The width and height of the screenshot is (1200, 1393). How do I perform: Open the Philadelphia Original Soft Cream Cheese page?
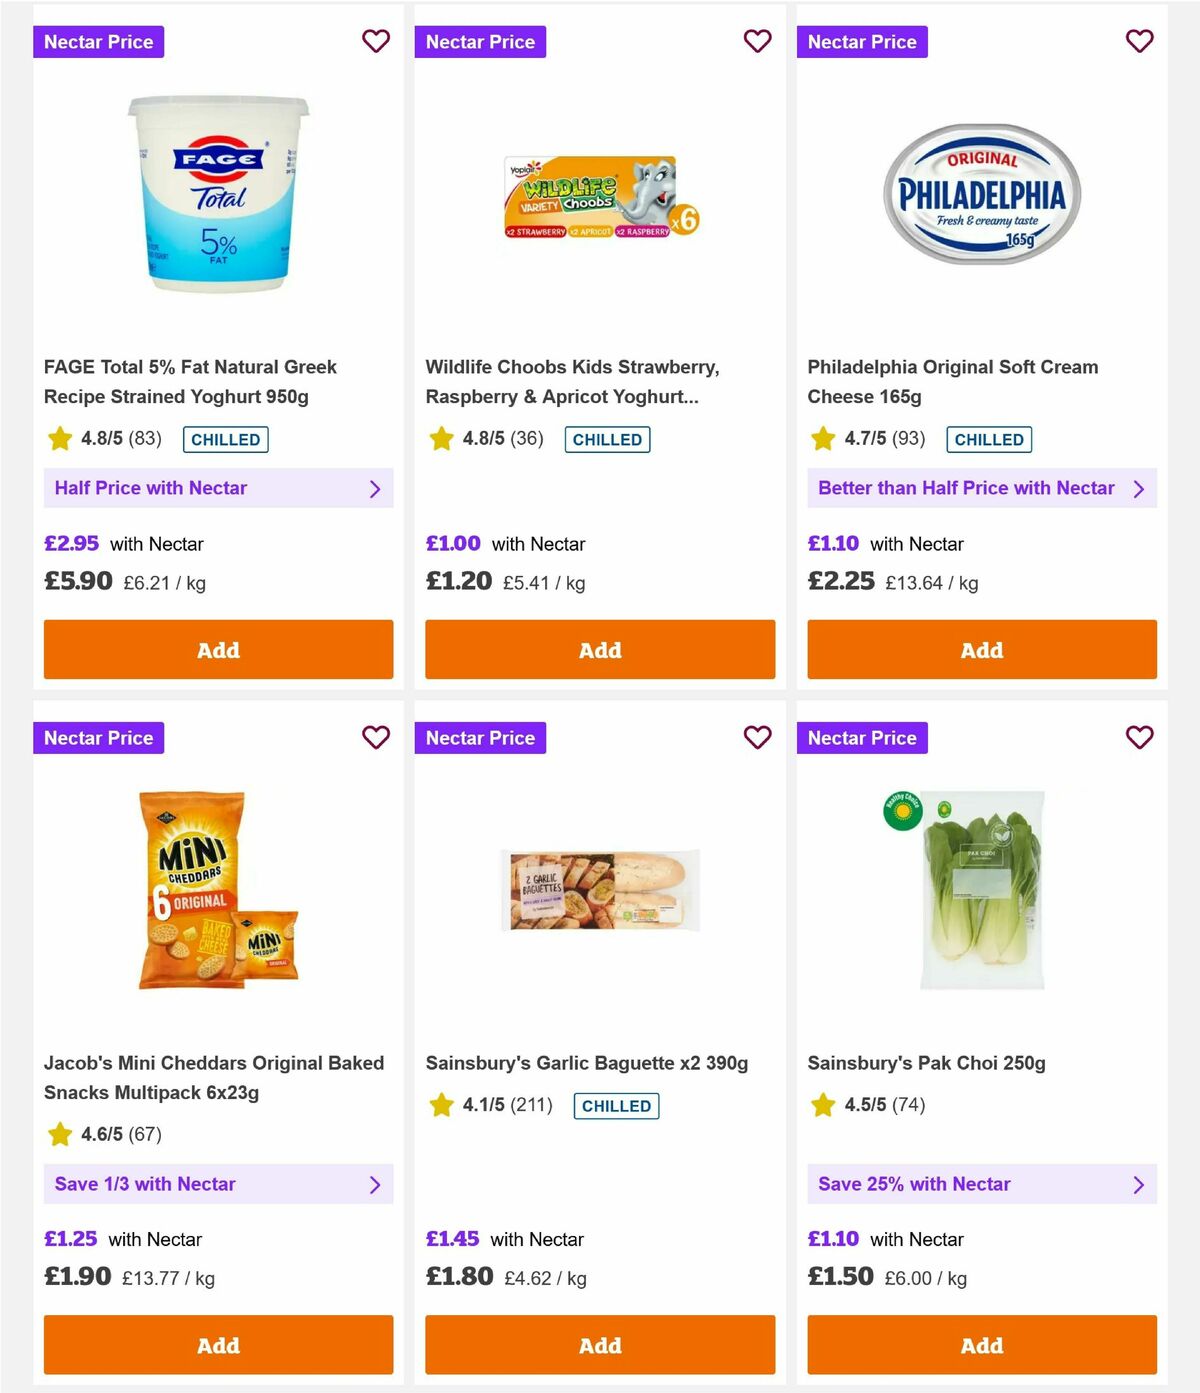[952, 381]
